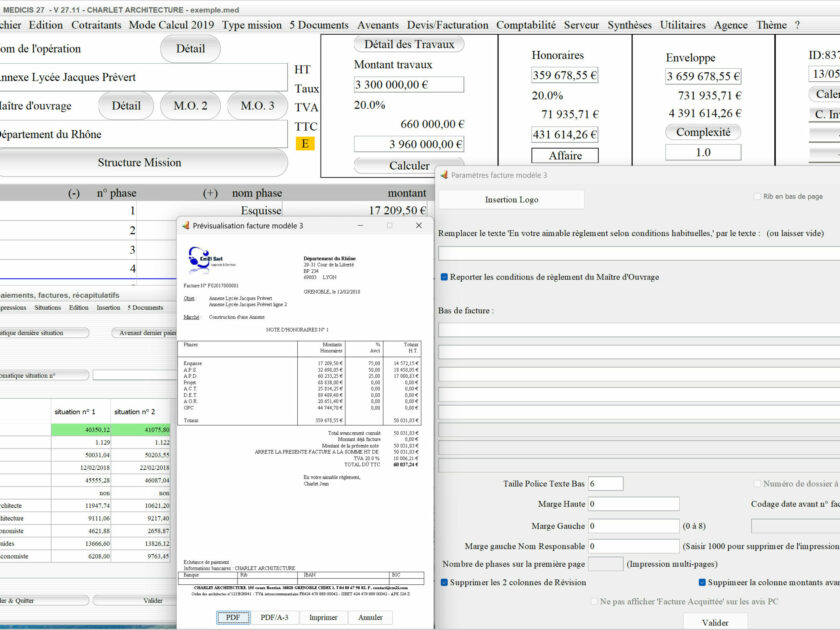Click PDF/A-3 button in preview
Image resolution: width=840 pixels, height=630 pixels.
[274, 618]
